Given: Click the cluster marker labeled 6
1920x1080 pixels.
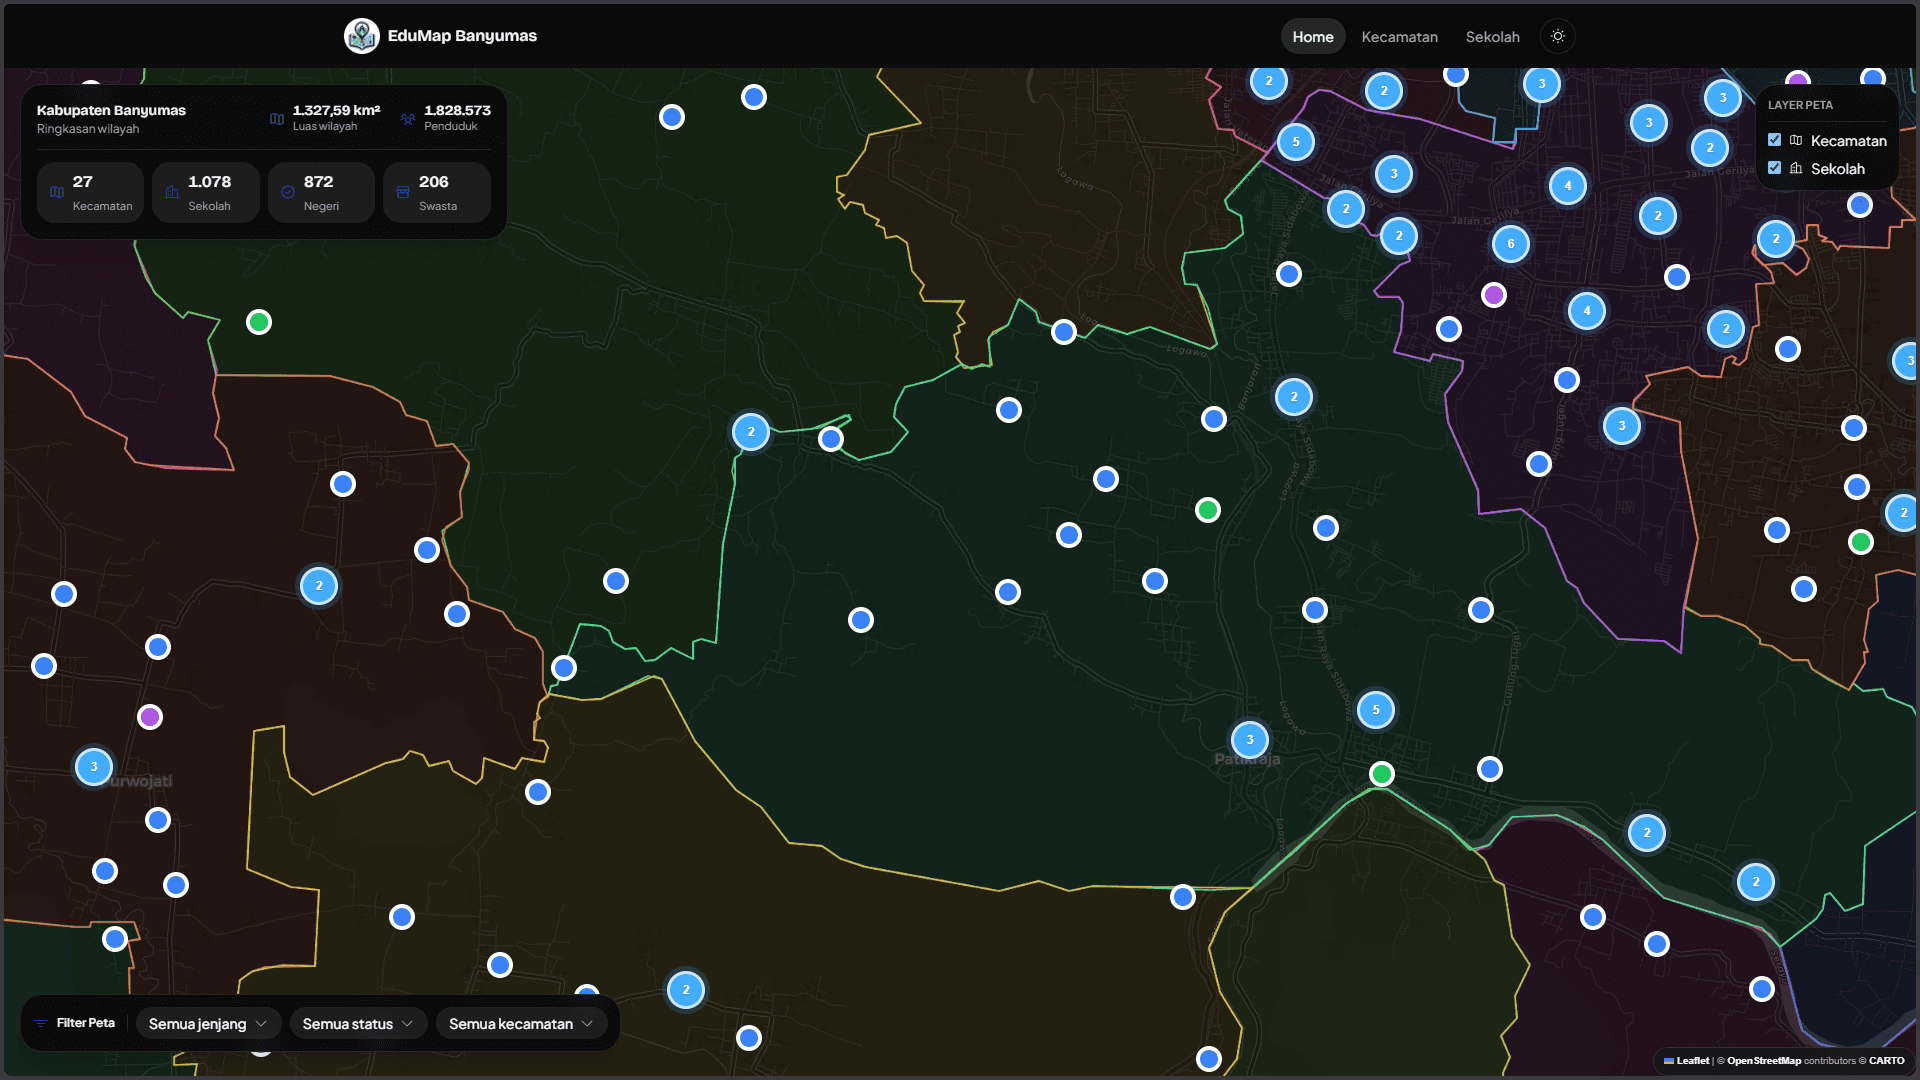Looking at the screenshot, I should [1511, 244].
